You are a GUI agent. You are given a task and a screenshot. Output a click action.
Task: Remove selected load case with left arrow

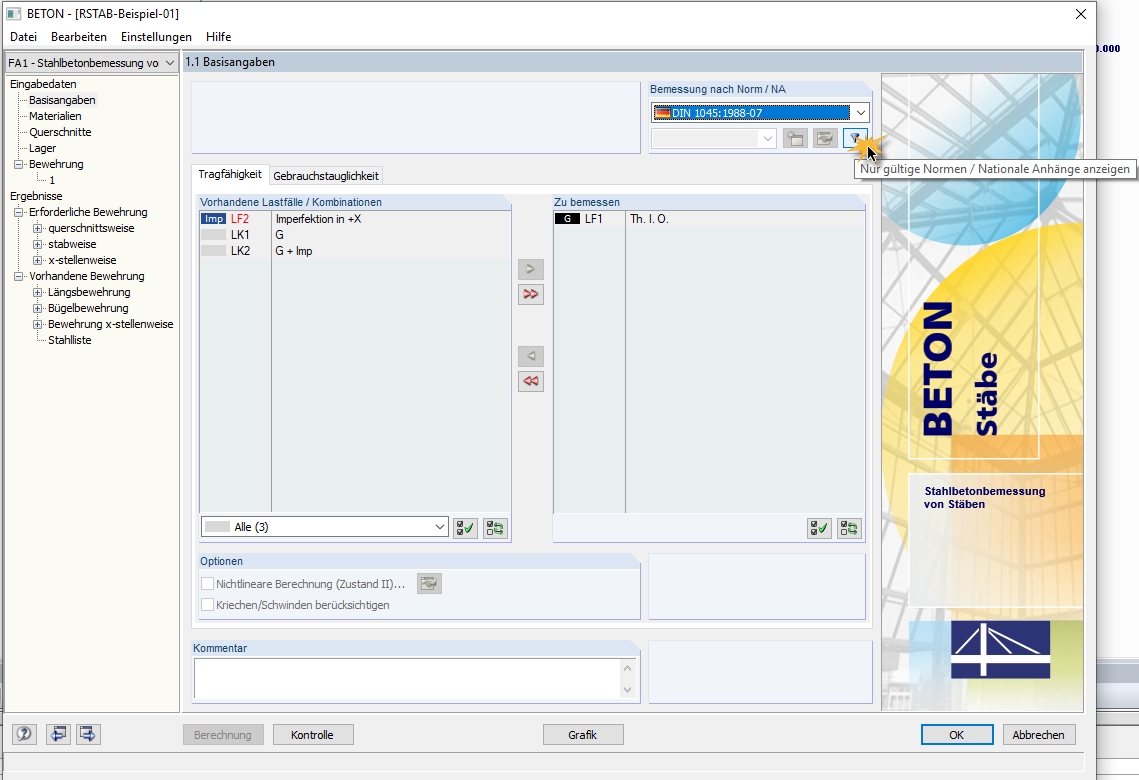click(x=531, y=356)
